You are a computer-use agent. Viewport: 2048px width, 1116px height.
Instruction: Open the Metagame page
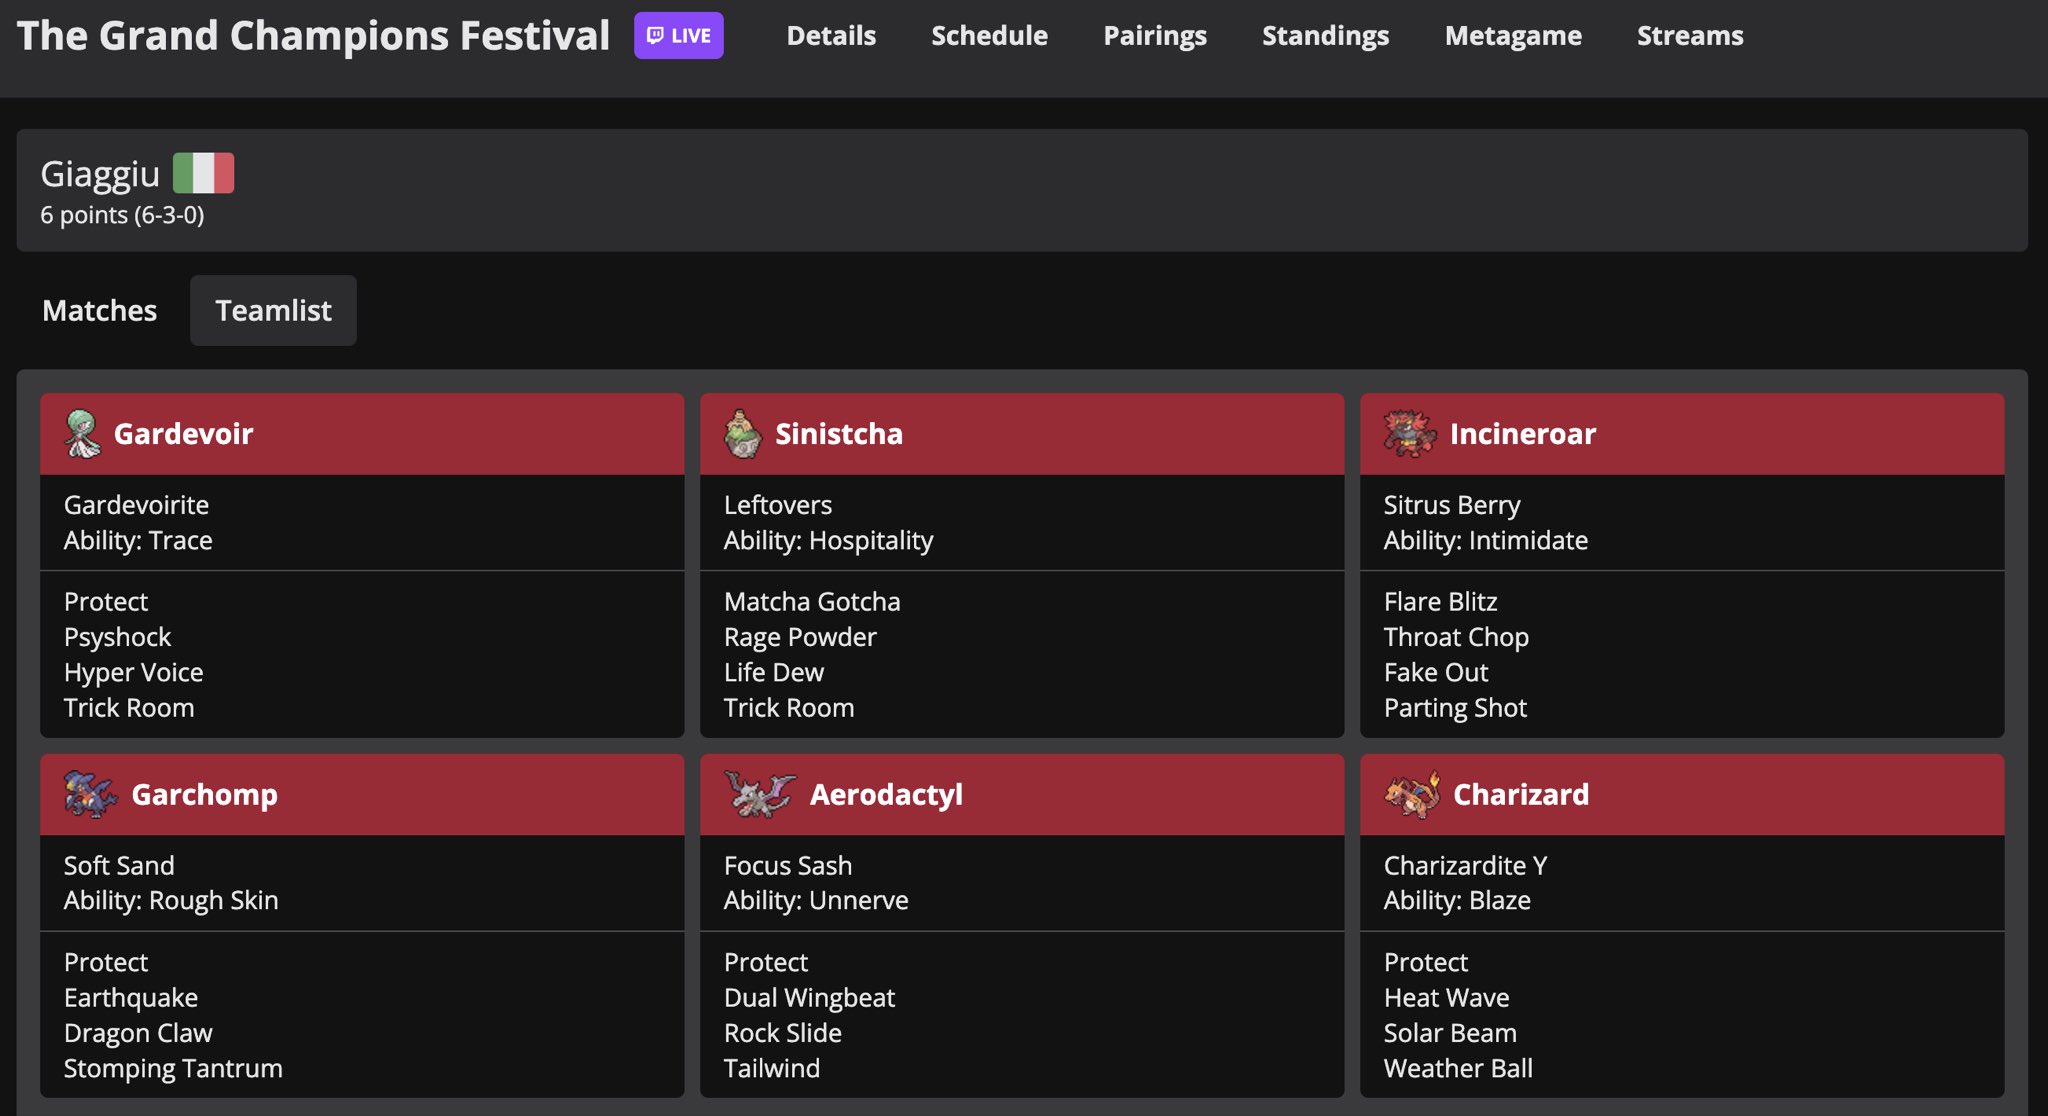(1513, 36)
